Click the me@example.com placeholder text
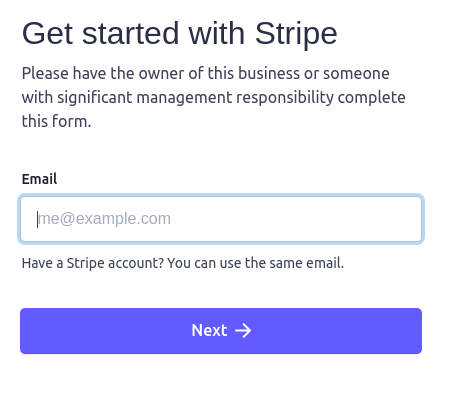Screen dimensions: 449x395 [104, 219]
